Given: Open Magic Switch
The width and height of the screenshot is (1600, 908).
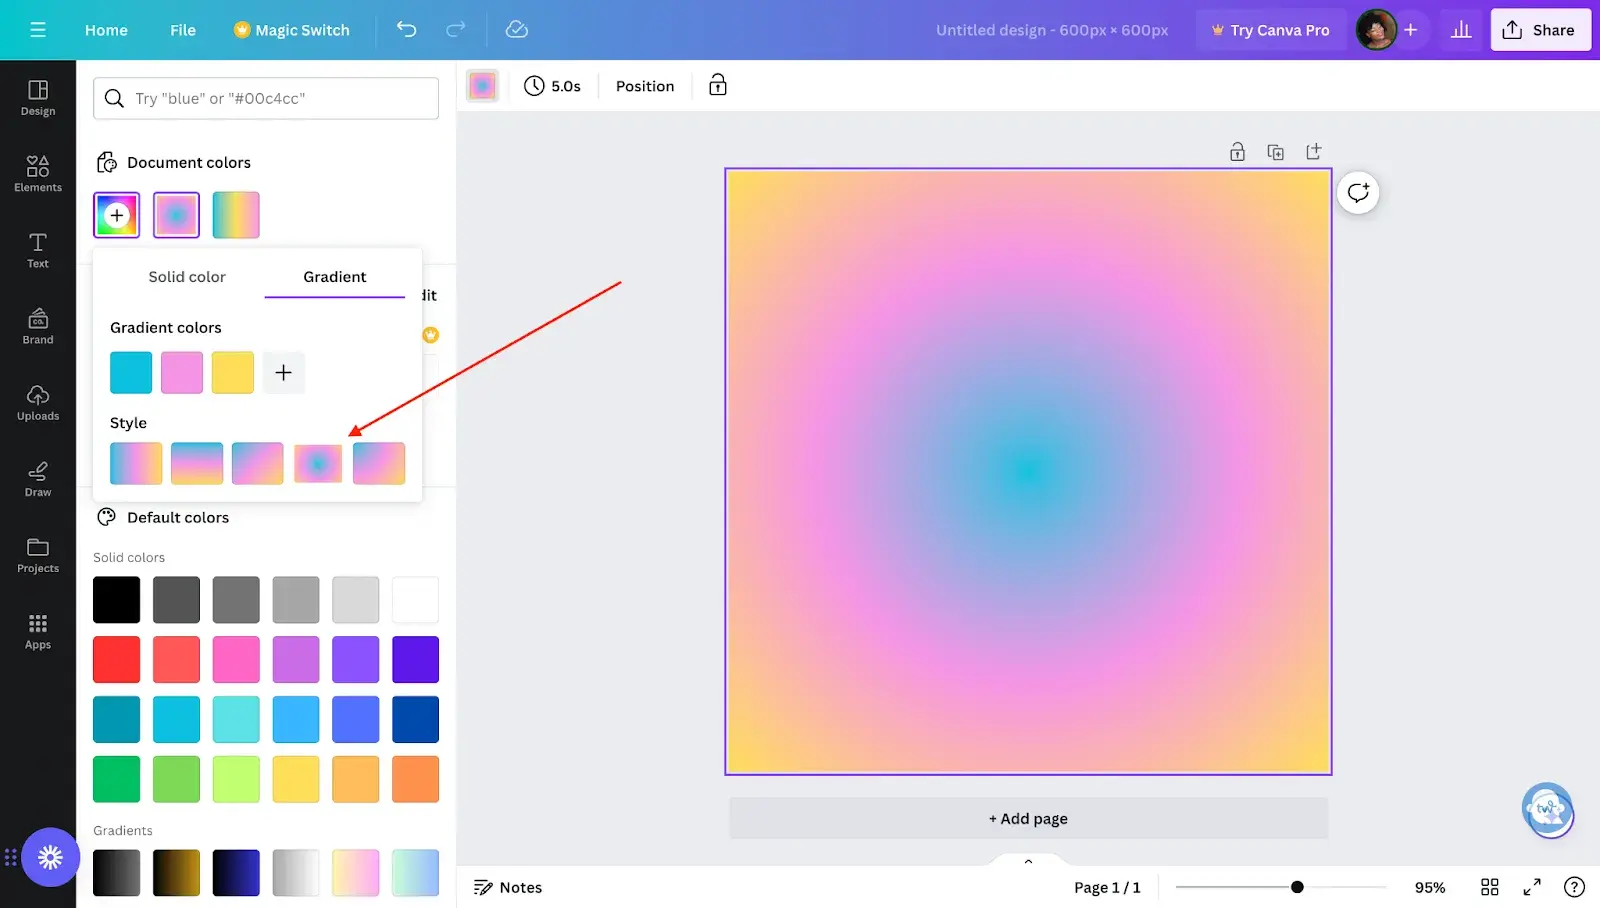Looking at the screenshot, I should [292, 30].
